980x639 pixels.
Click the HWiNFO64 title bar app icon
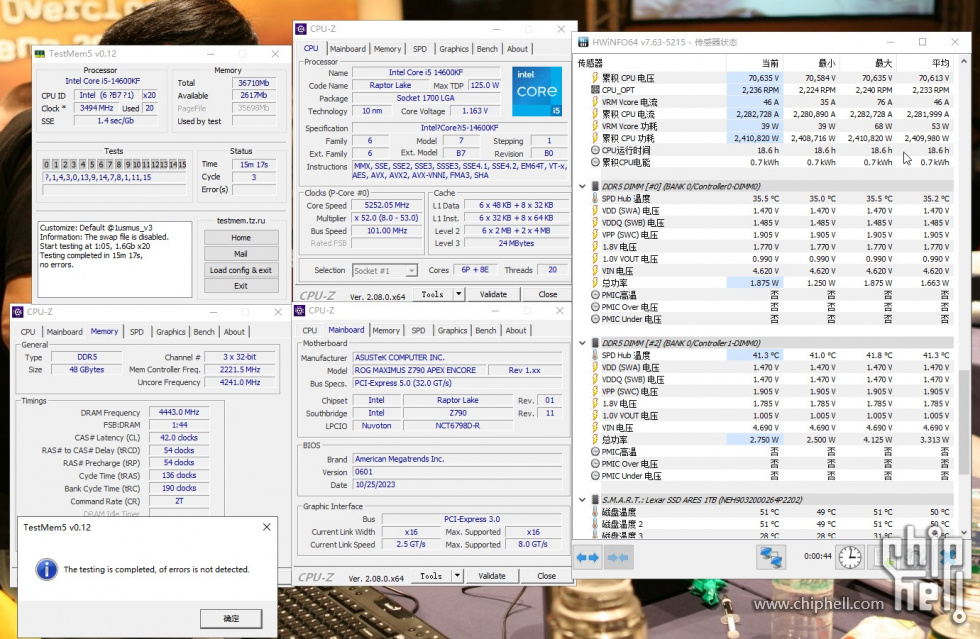click(582, 42)
